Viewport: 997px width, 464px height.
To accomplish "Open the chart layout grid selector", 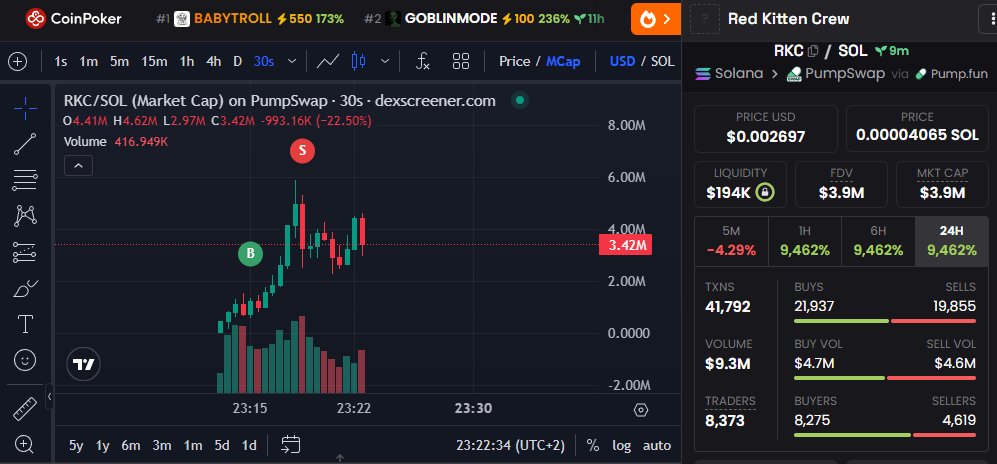I will [x=461, y=62].
